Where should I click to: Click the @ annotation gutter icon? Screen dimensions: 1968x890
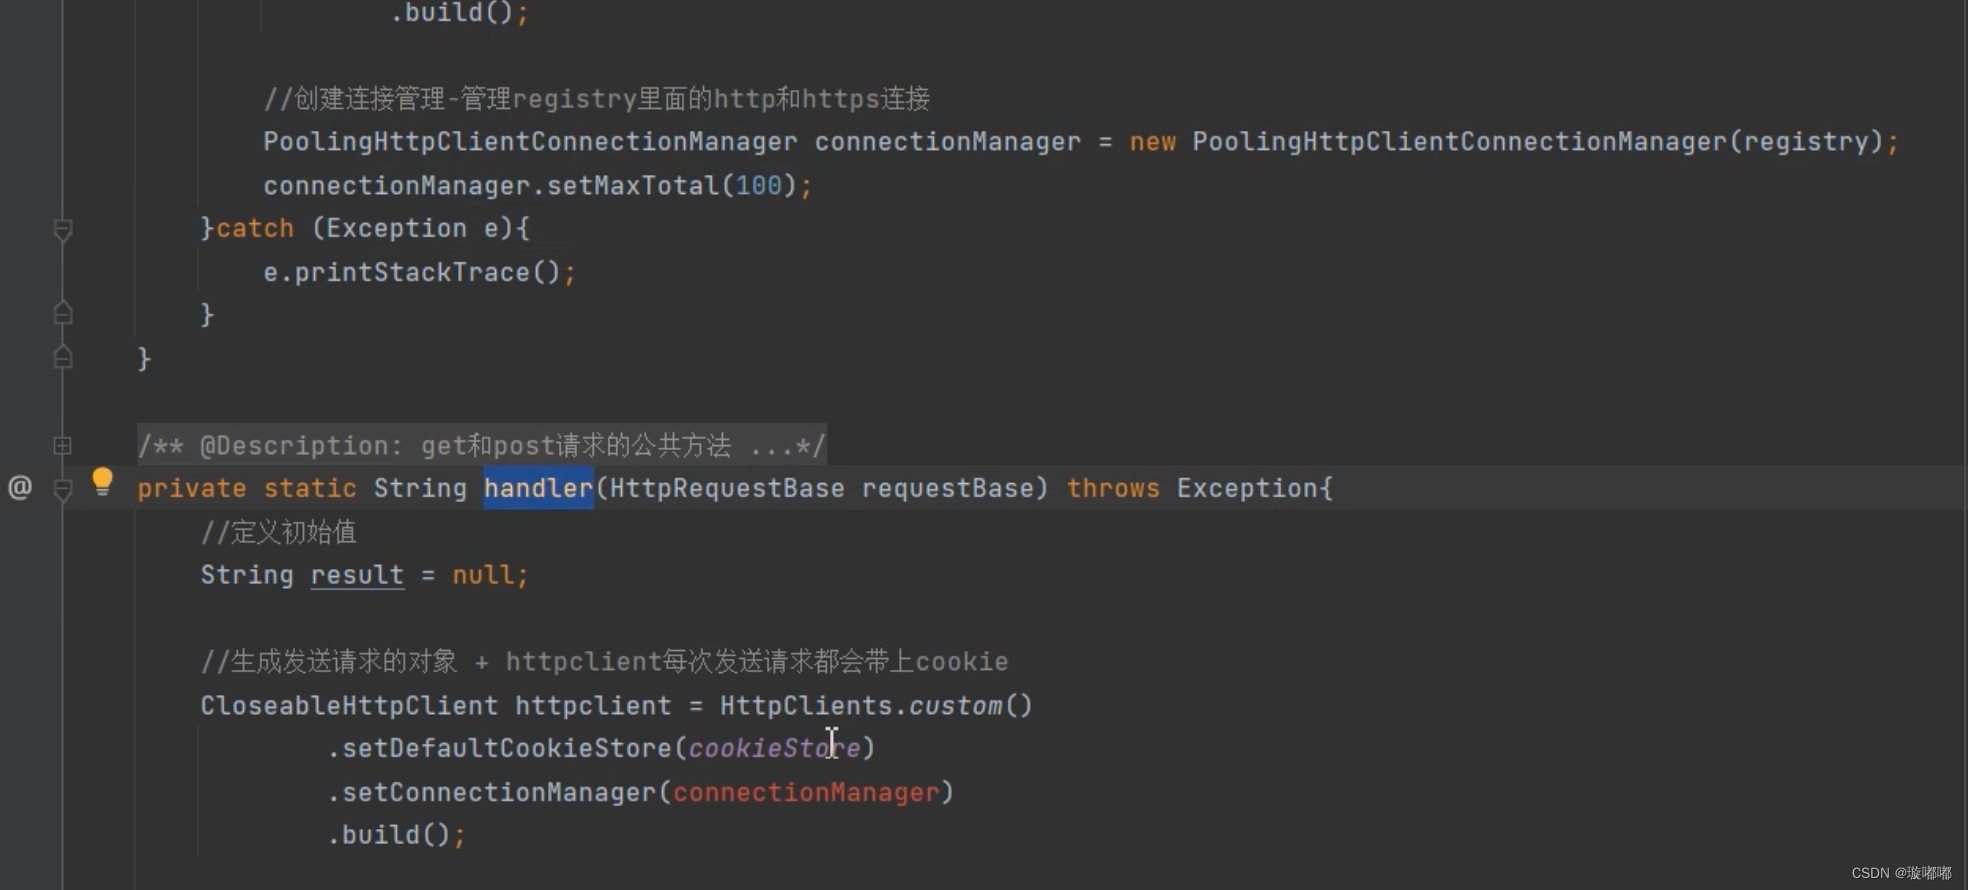point(20,488)
